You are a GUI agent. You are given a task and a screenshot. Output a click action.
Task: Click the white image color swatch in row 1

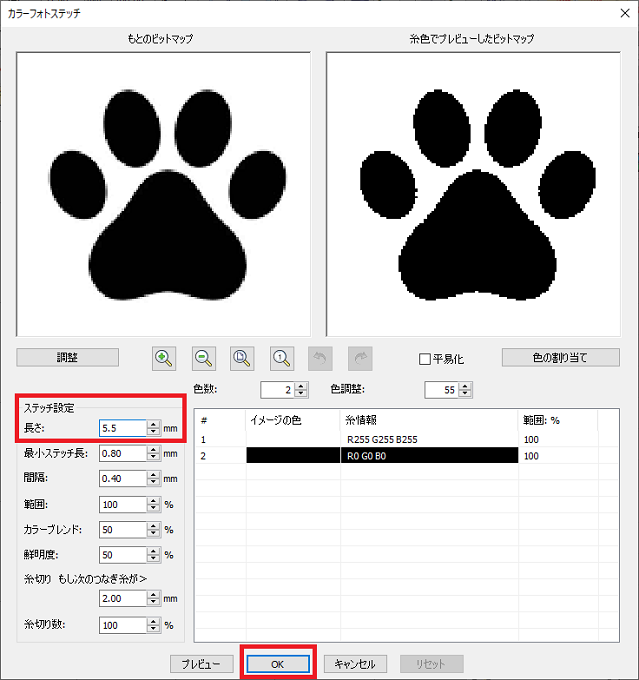coord(293,439)
